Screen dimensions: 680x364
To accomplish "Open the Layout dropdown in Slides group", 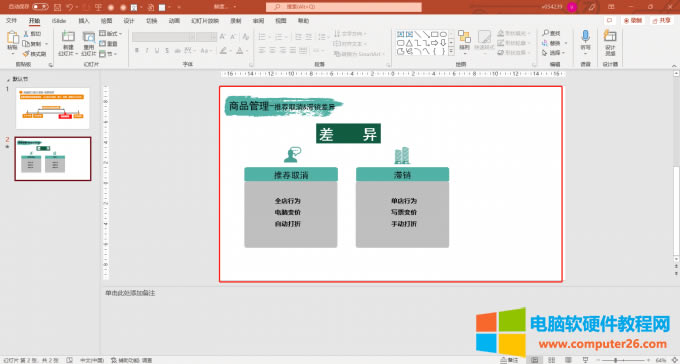I will click(111, 33).
